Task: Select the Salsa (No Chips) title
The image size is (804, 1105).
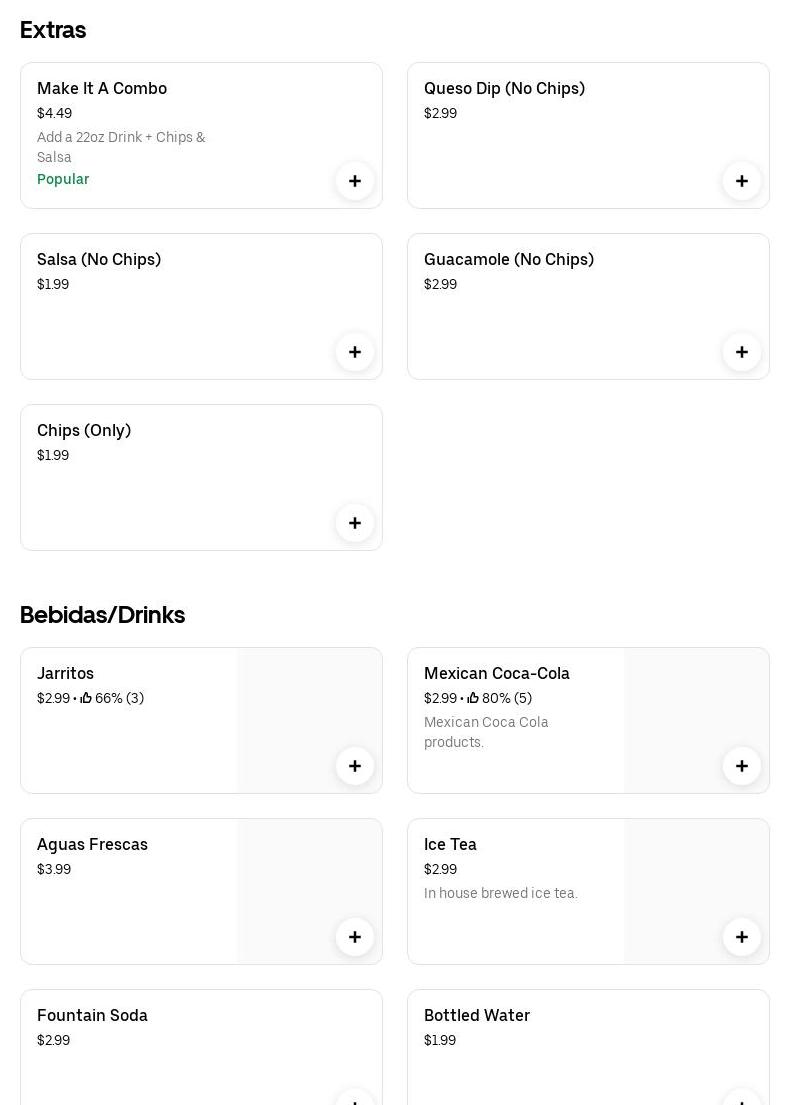Action: [99, 260]
